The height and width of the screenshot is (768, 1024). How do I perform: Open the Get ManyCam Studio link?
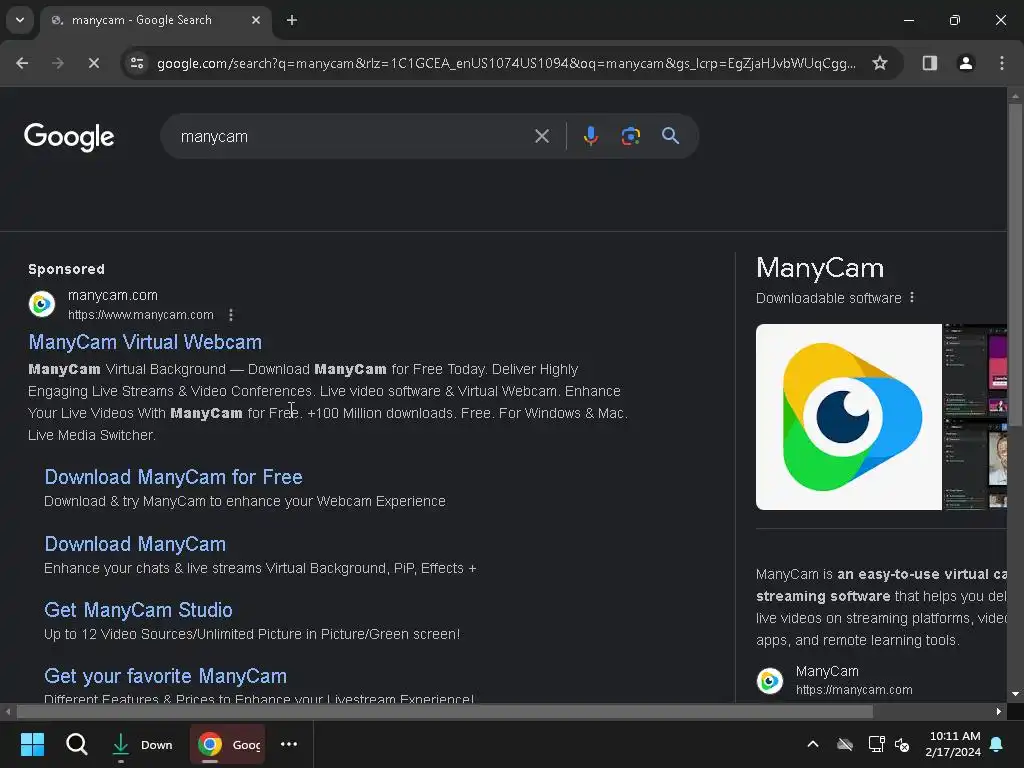click(138, 610)
